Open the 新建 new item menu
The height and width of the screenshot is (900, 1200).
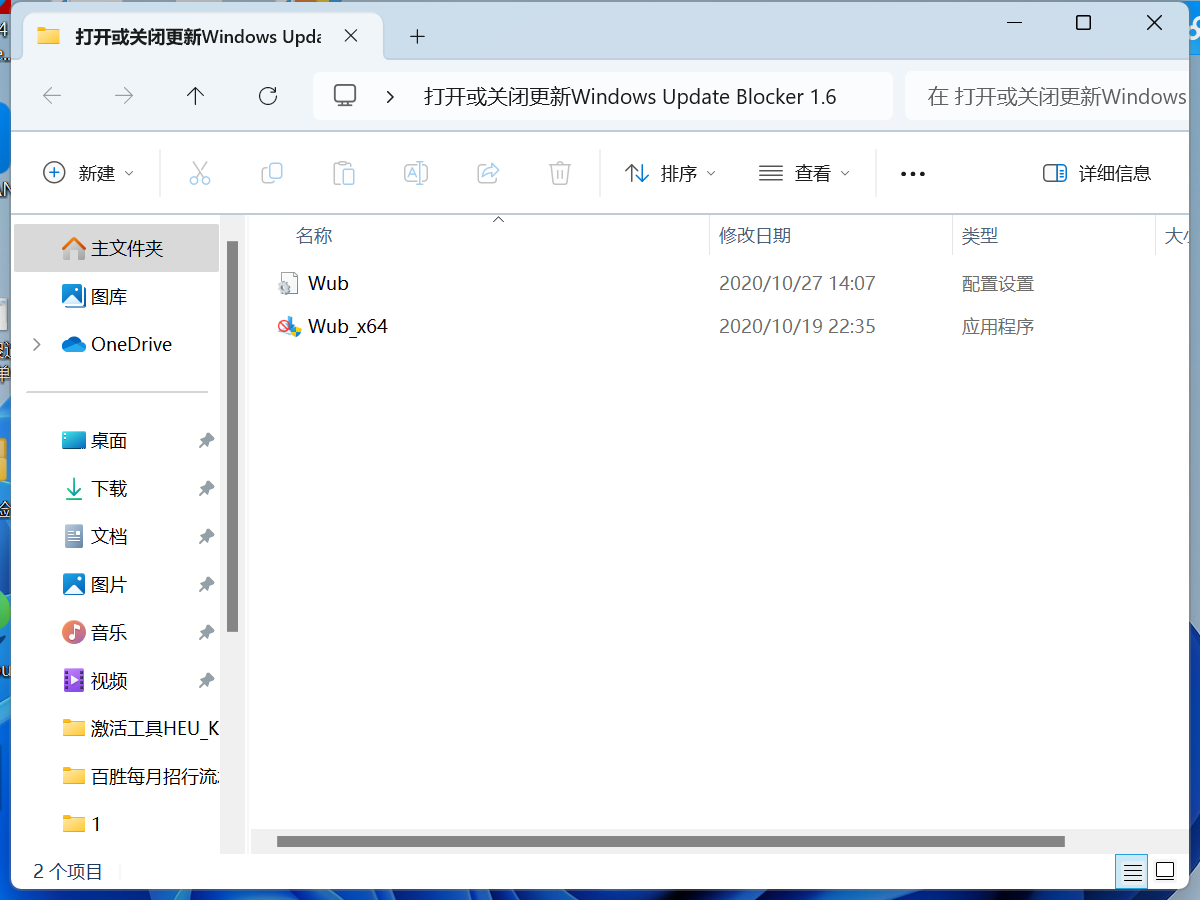pyautogui.click(x=89, y=172)
